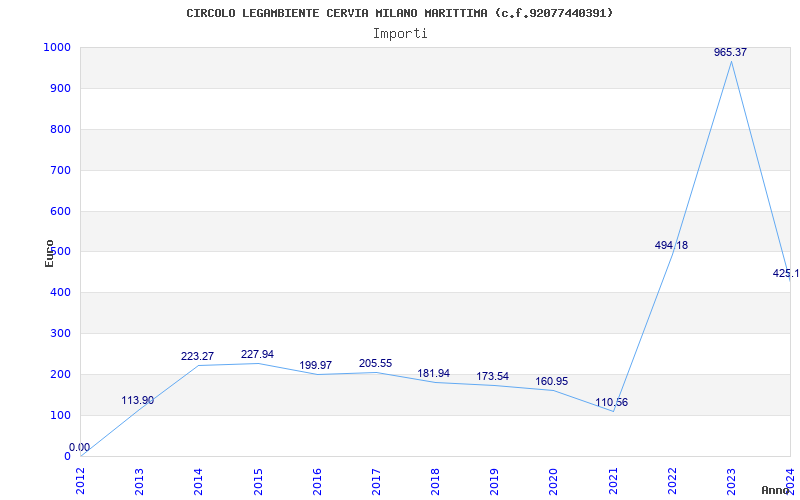The image size is (800, 500).
Task: Click the Importi subtitle
Action: tap(400, 33)
